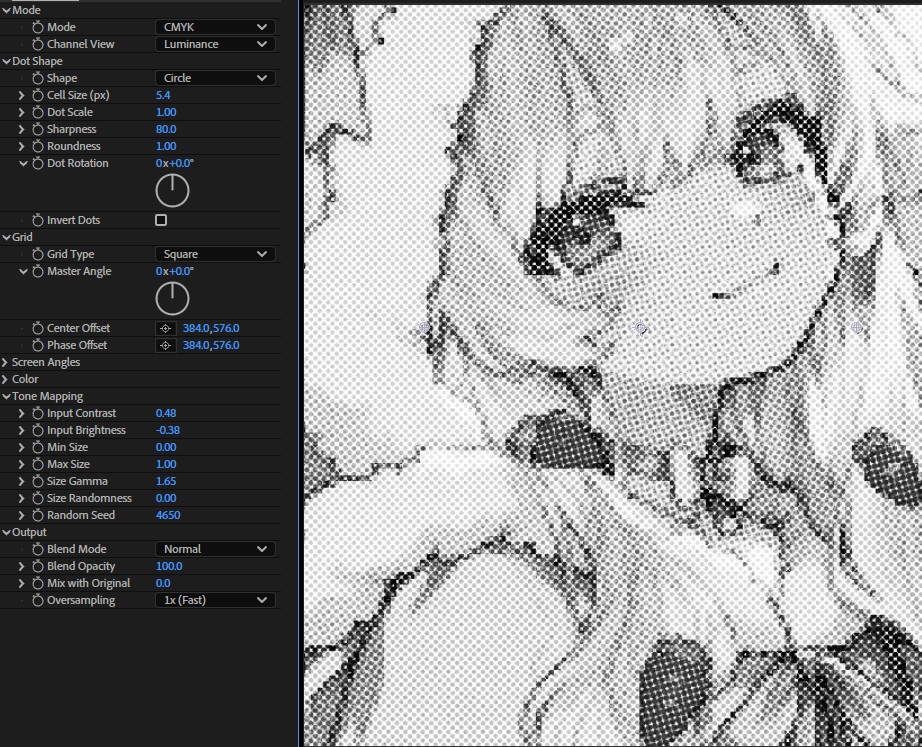Open Grid Type dropdown showing Square
Image resolution: width=922 pixels, height=747 pixels.
point(215,254)
